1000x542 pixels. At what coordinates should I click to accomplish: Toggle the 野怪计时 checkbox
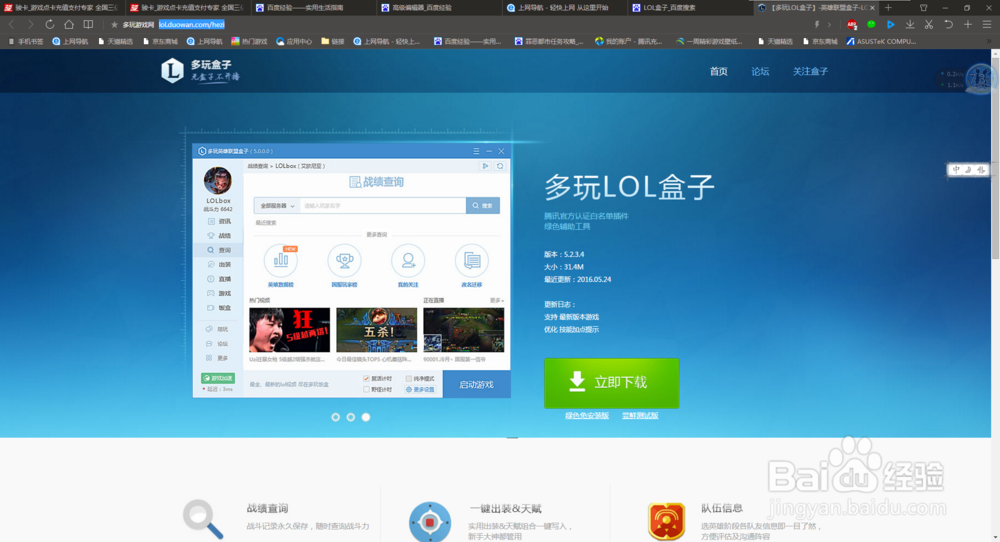[x=366, y=389]
